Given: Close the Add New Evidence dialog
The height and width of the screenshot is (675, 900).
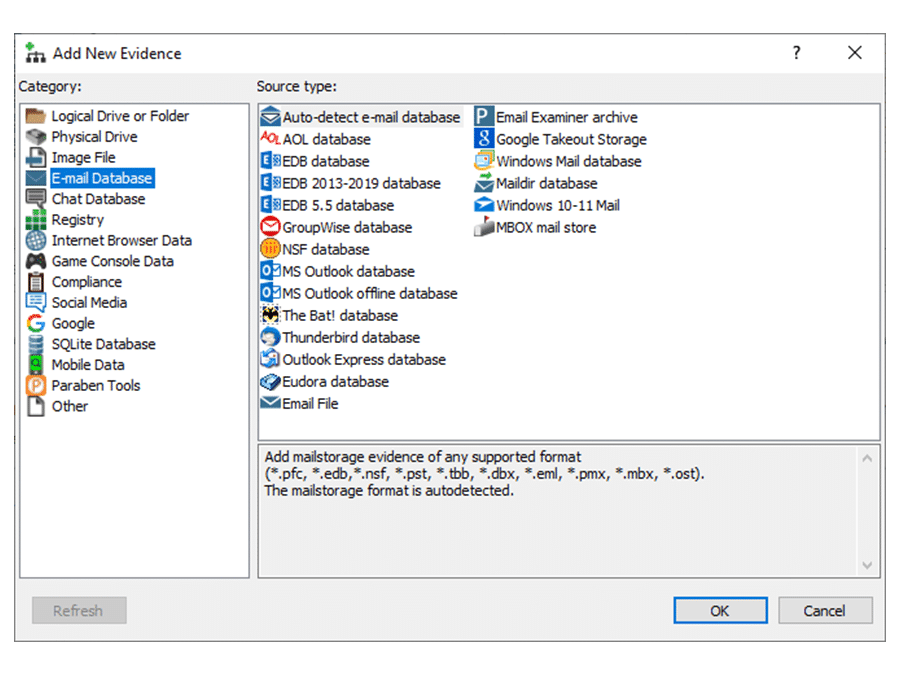Looking at the screenshot, I should tap(854, 53).
